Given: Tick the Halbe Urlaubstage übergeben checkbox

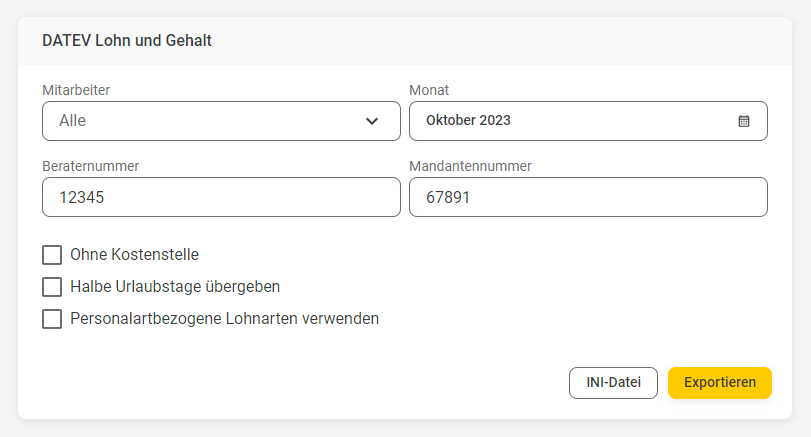Looking at the screenshot, I should [52, 287].
